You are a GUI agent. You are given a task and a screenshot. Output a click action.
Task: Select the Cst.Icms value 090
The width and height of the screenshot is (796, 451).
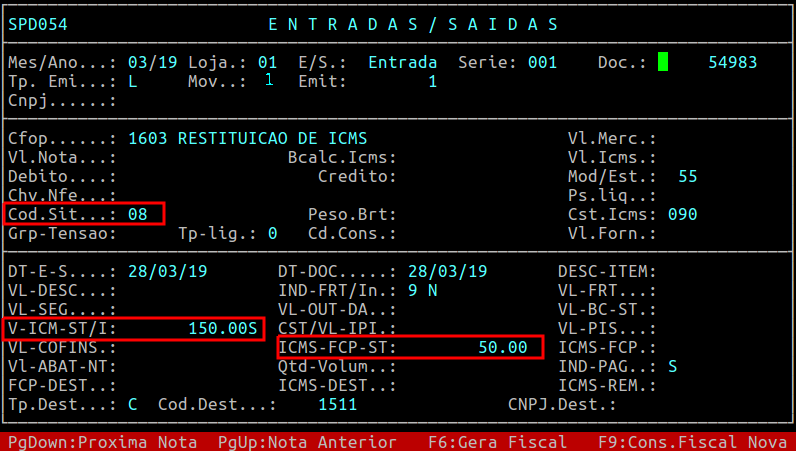pos(682,214)
